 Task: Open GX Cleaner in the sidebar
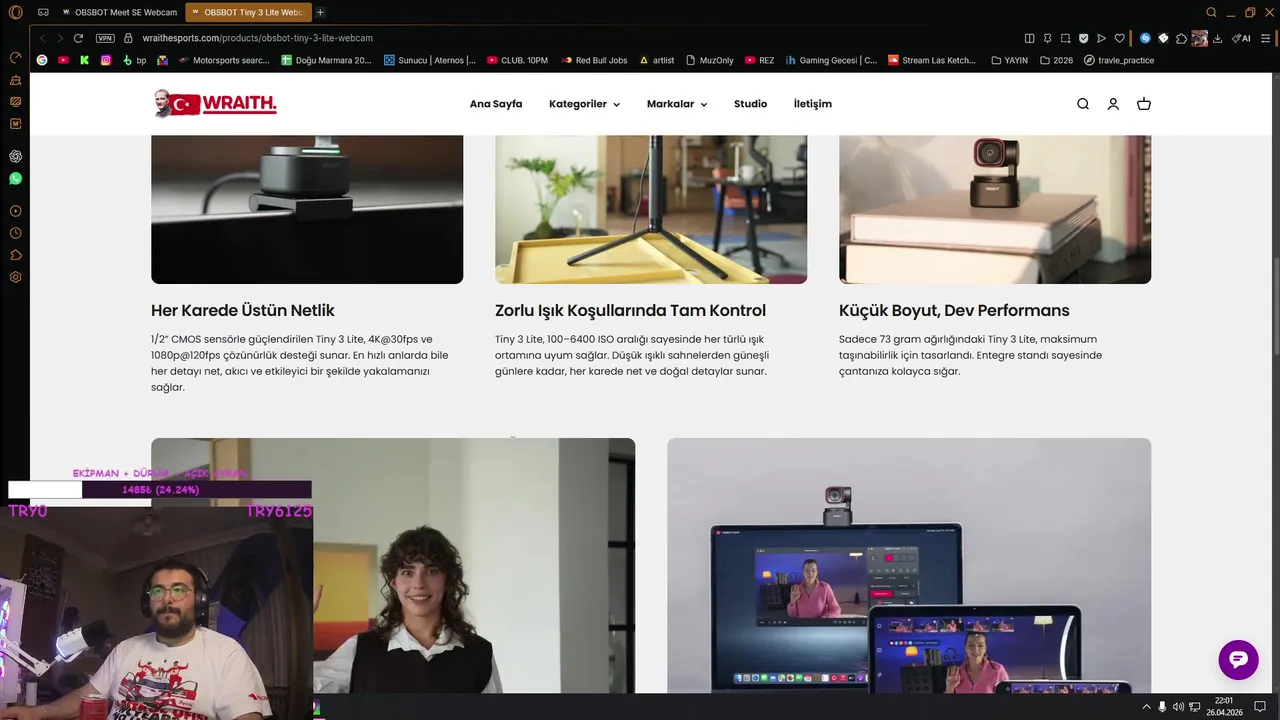point(15,80)
